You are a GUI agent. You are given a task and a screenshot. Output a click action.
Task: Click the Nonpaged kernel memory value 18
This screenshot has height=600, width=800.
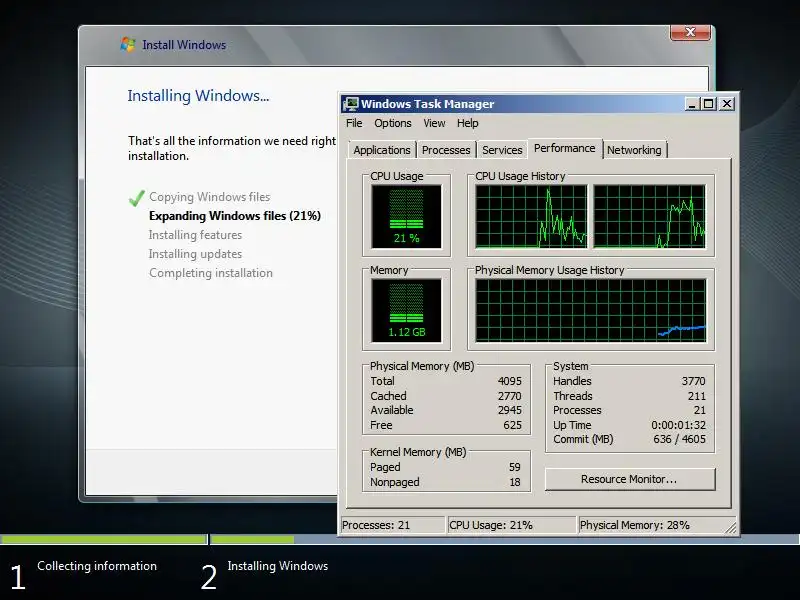pos(515,482)
